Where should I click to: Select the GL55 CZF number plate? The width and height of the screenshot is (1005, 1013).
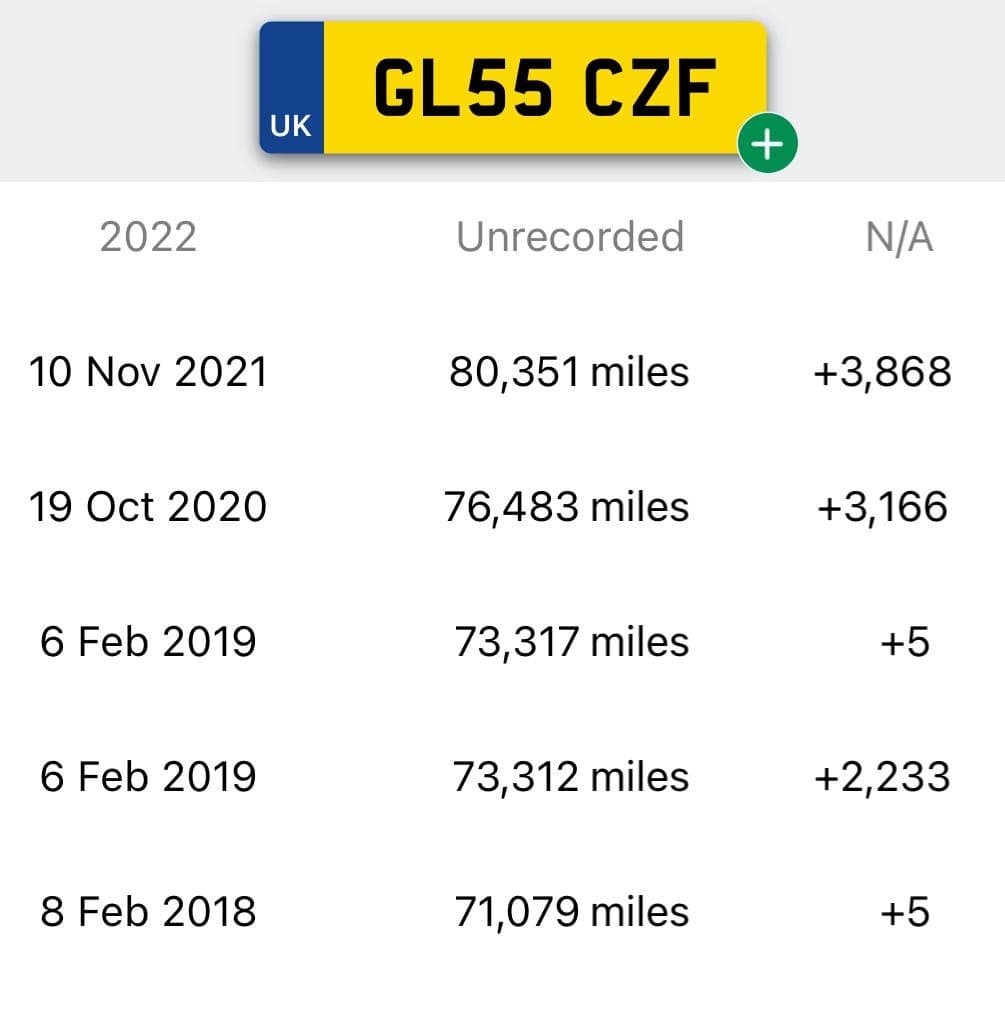point(513,88)
